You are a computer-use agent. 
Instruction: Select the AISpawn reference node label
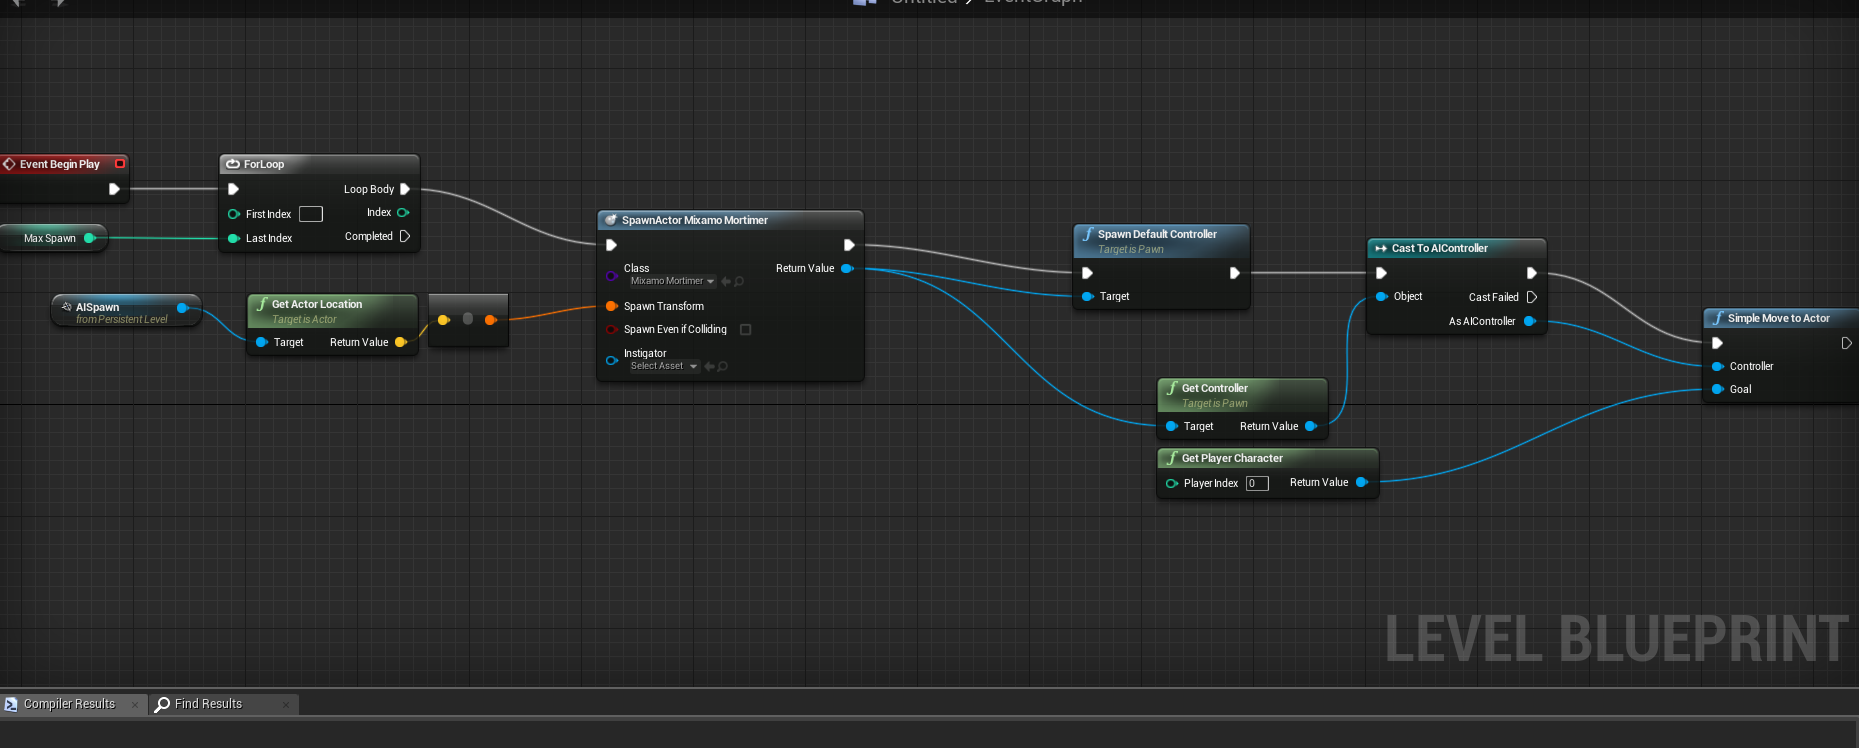(x=97, y=307)
